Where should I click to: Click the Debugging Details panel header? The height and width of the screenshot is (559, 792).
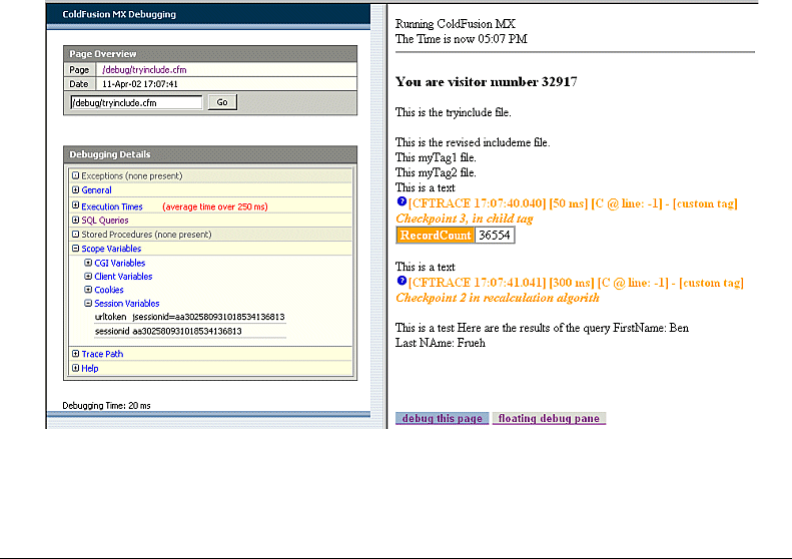(x=210, y=155)
